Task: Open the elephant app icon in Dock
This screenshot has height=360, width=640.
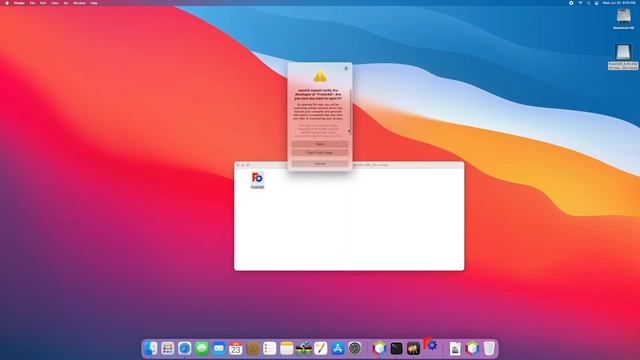Action: point(413,348)
